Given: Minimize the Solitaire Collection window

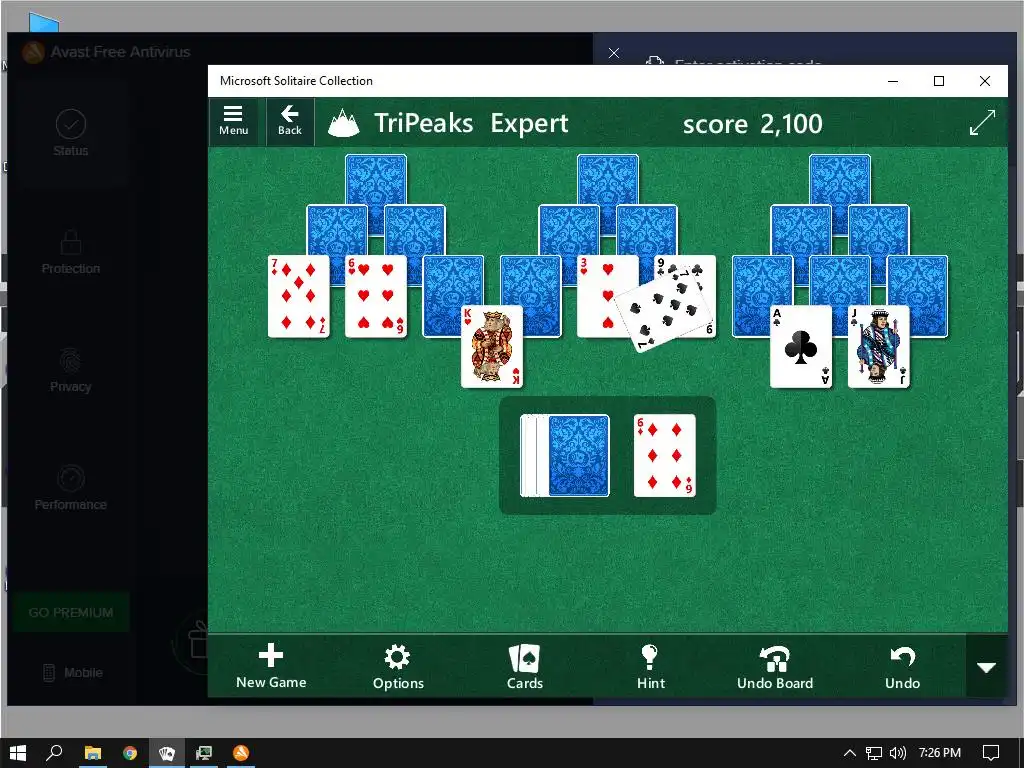Looking at the screenshot, I should click(x=893, y=81).
